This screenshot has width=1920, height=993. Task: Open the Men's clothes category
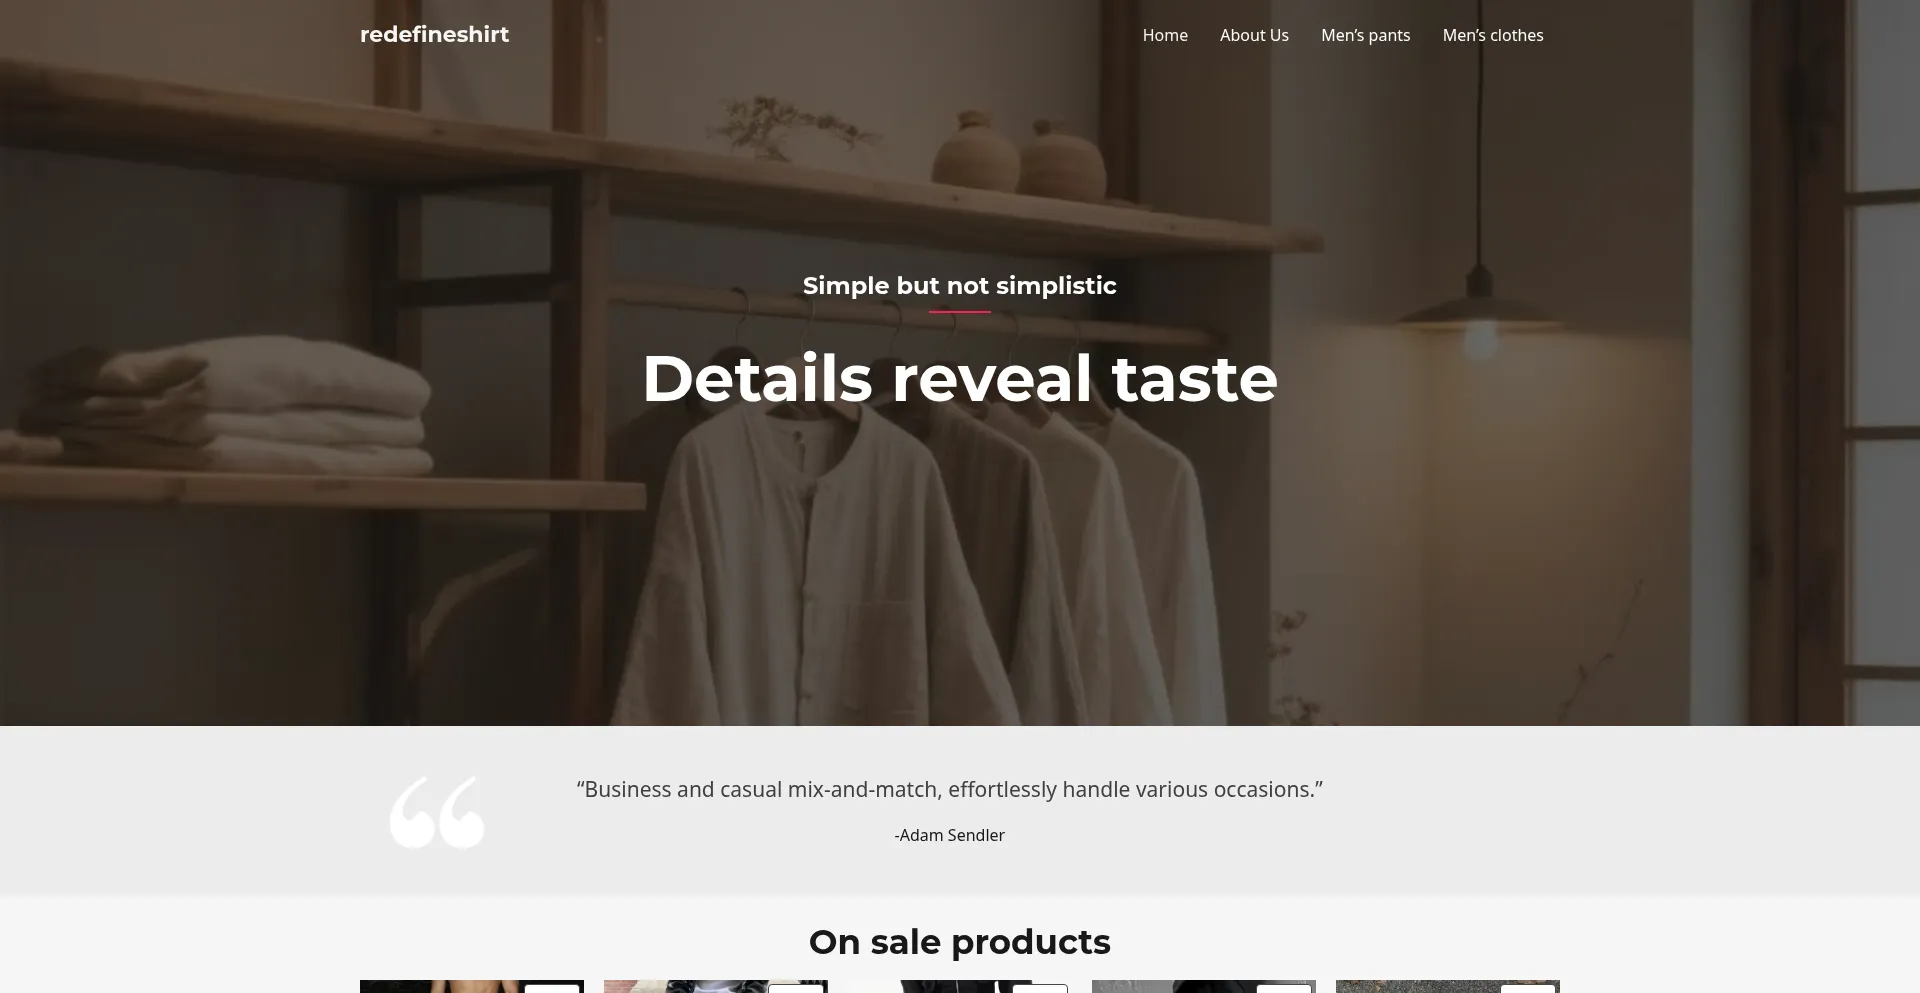click(1493, 35)
